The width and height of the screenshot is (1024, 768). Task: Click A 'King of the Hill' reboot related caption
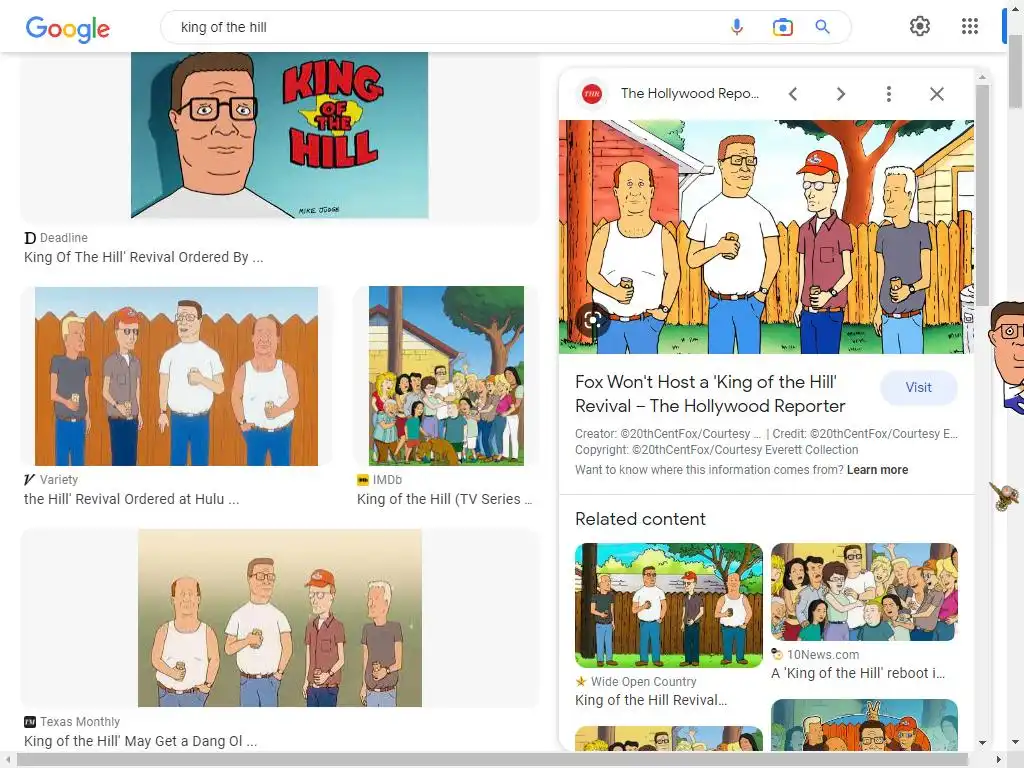[858, 673]
